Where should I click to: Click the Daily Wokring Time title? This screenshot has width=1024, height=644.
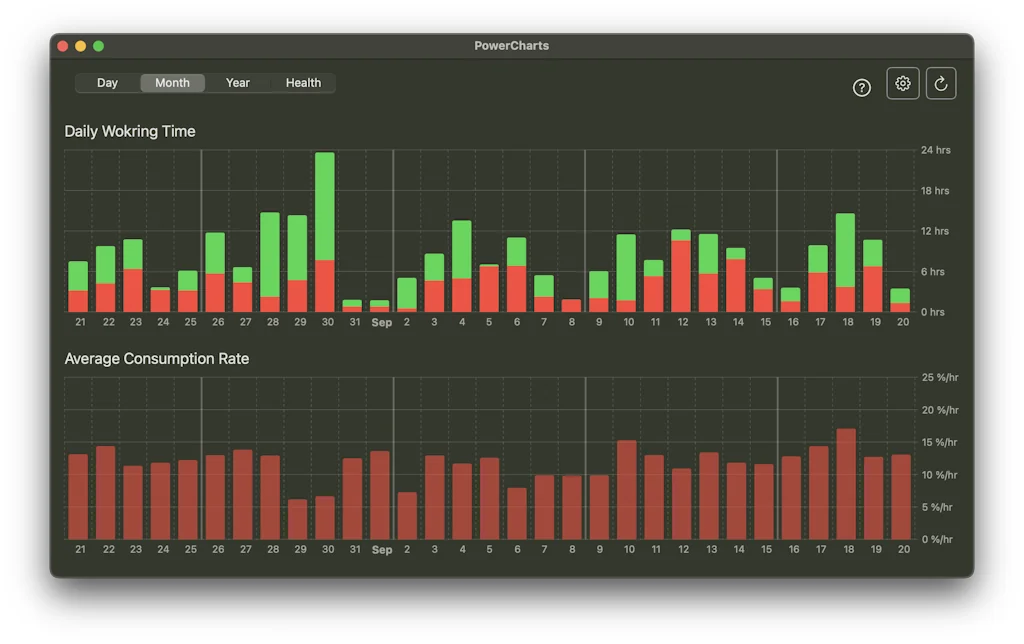130,131
